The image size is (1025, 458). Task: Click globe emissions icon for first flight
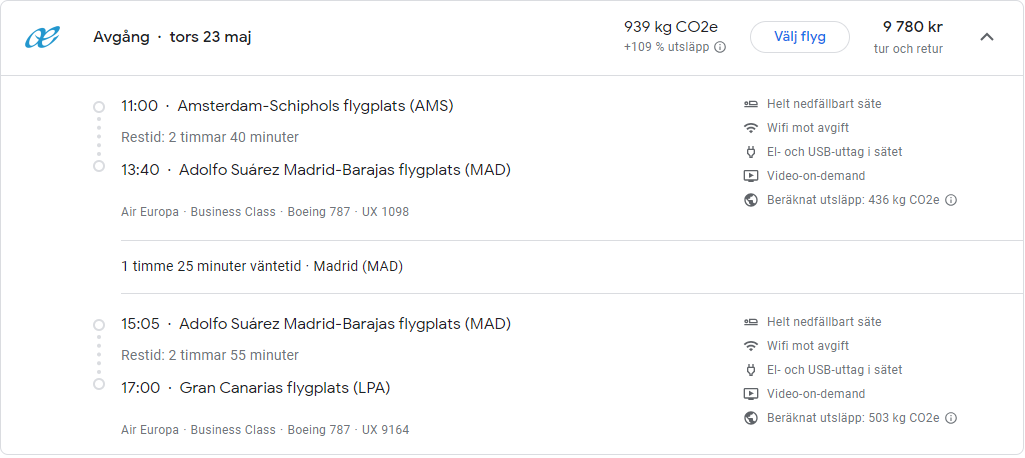click(x=751, y=200)
